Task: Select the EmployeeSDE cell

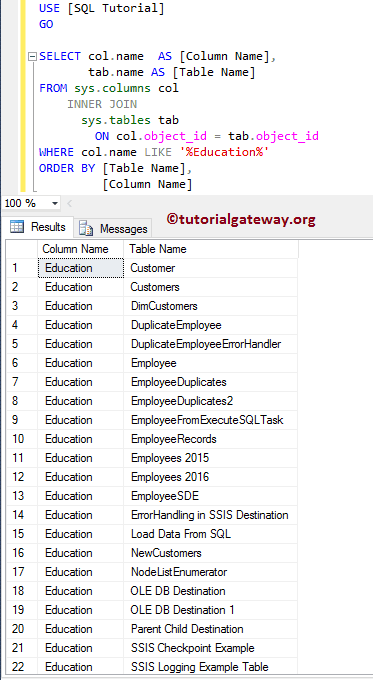Action: coord(211,496)
